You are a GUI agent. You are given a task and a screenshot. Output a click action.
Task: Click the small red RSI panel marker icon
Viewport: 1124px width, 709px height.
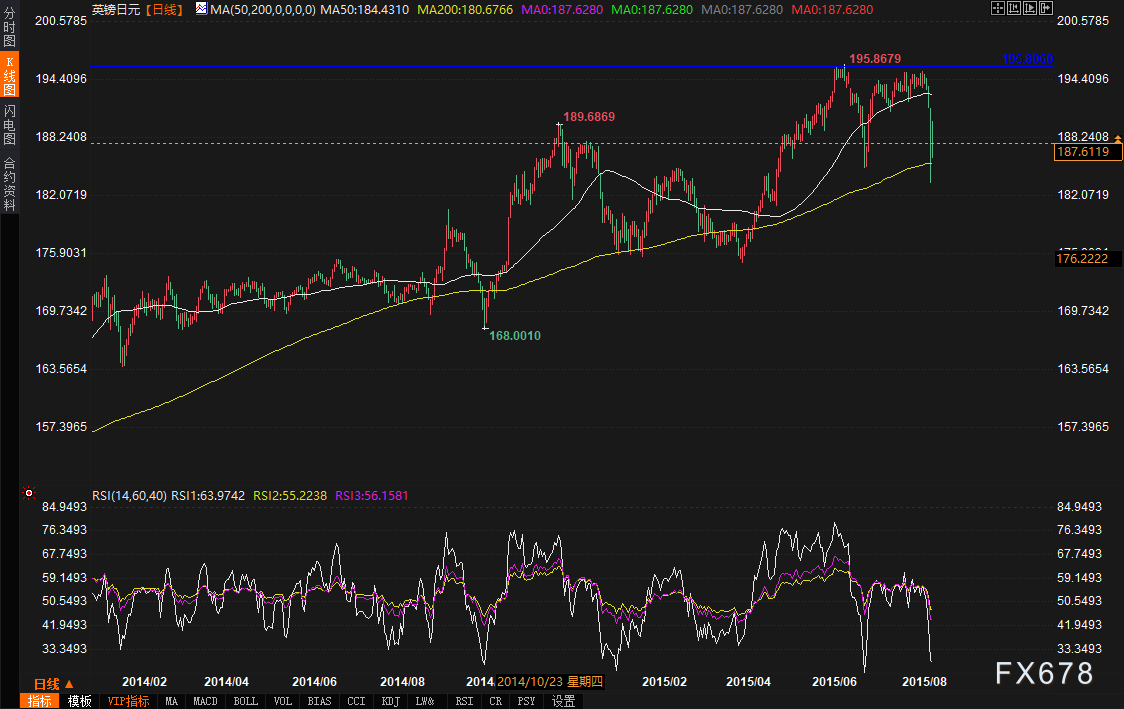click(x=29, y=493)
